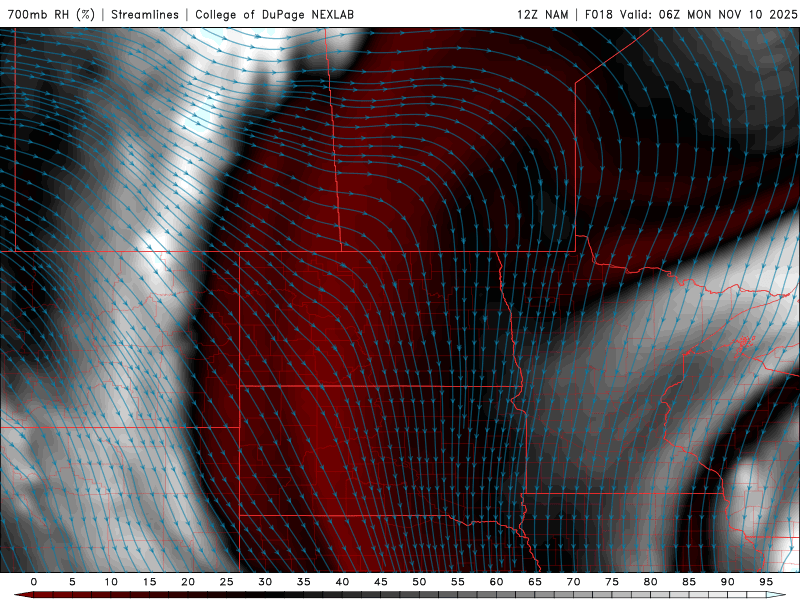The height and width of the screenshot is (600, 800).
Task: Click the colorbar label '70'
Action: [573, 582]
